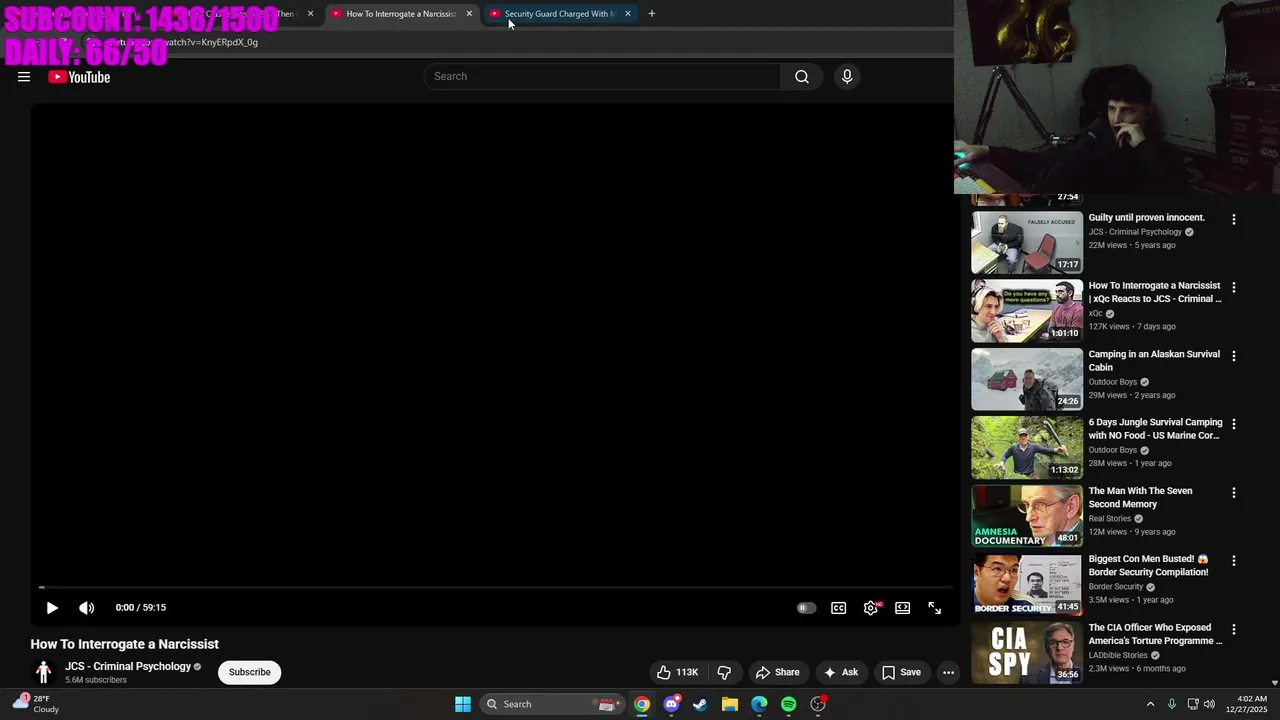Mute the video volume
This screenshot has height=720, width=1280.
coord(87,608)
